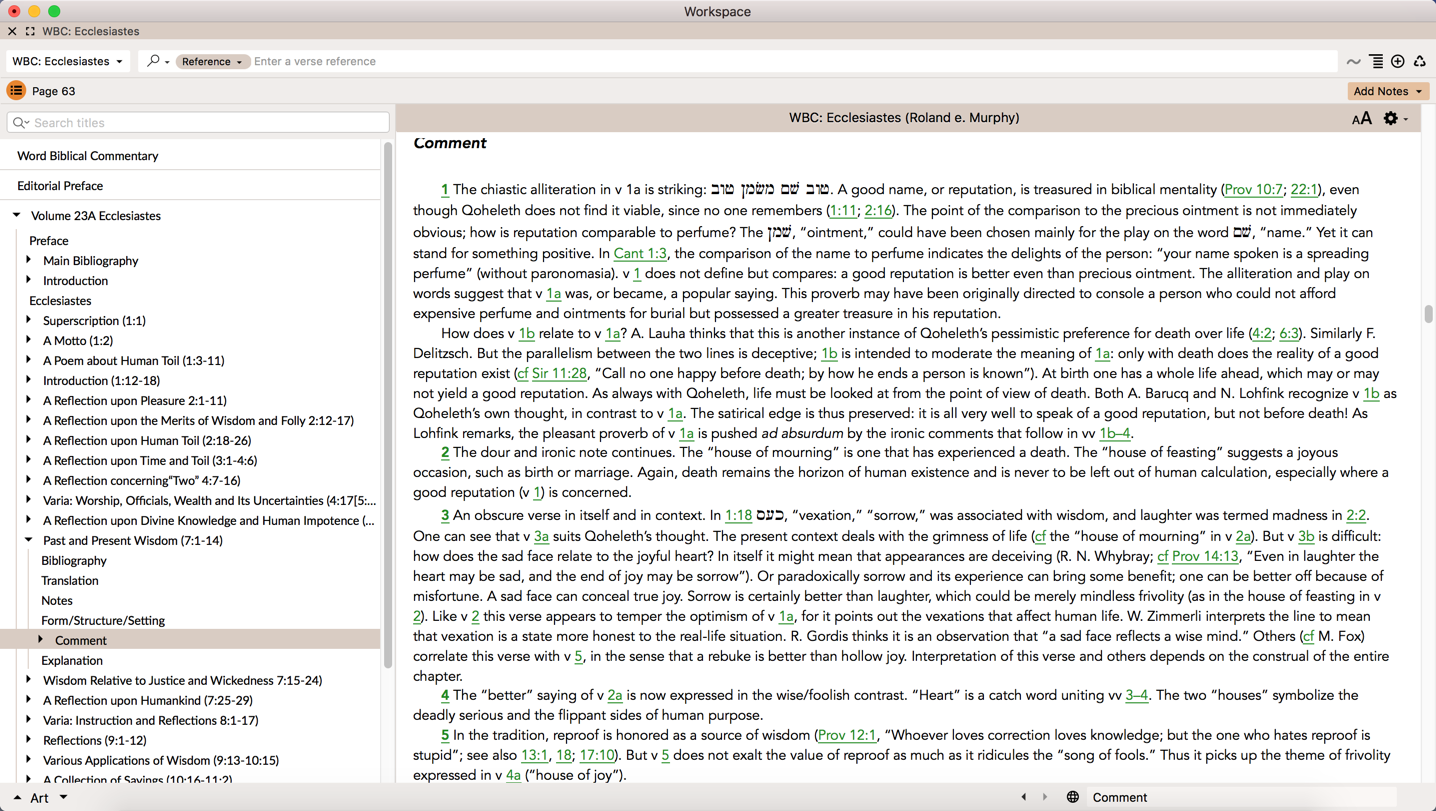Open the Preface entry
Image resolution: width=1436 pixels, height=811 pixels.
click(x=49, y=241)
